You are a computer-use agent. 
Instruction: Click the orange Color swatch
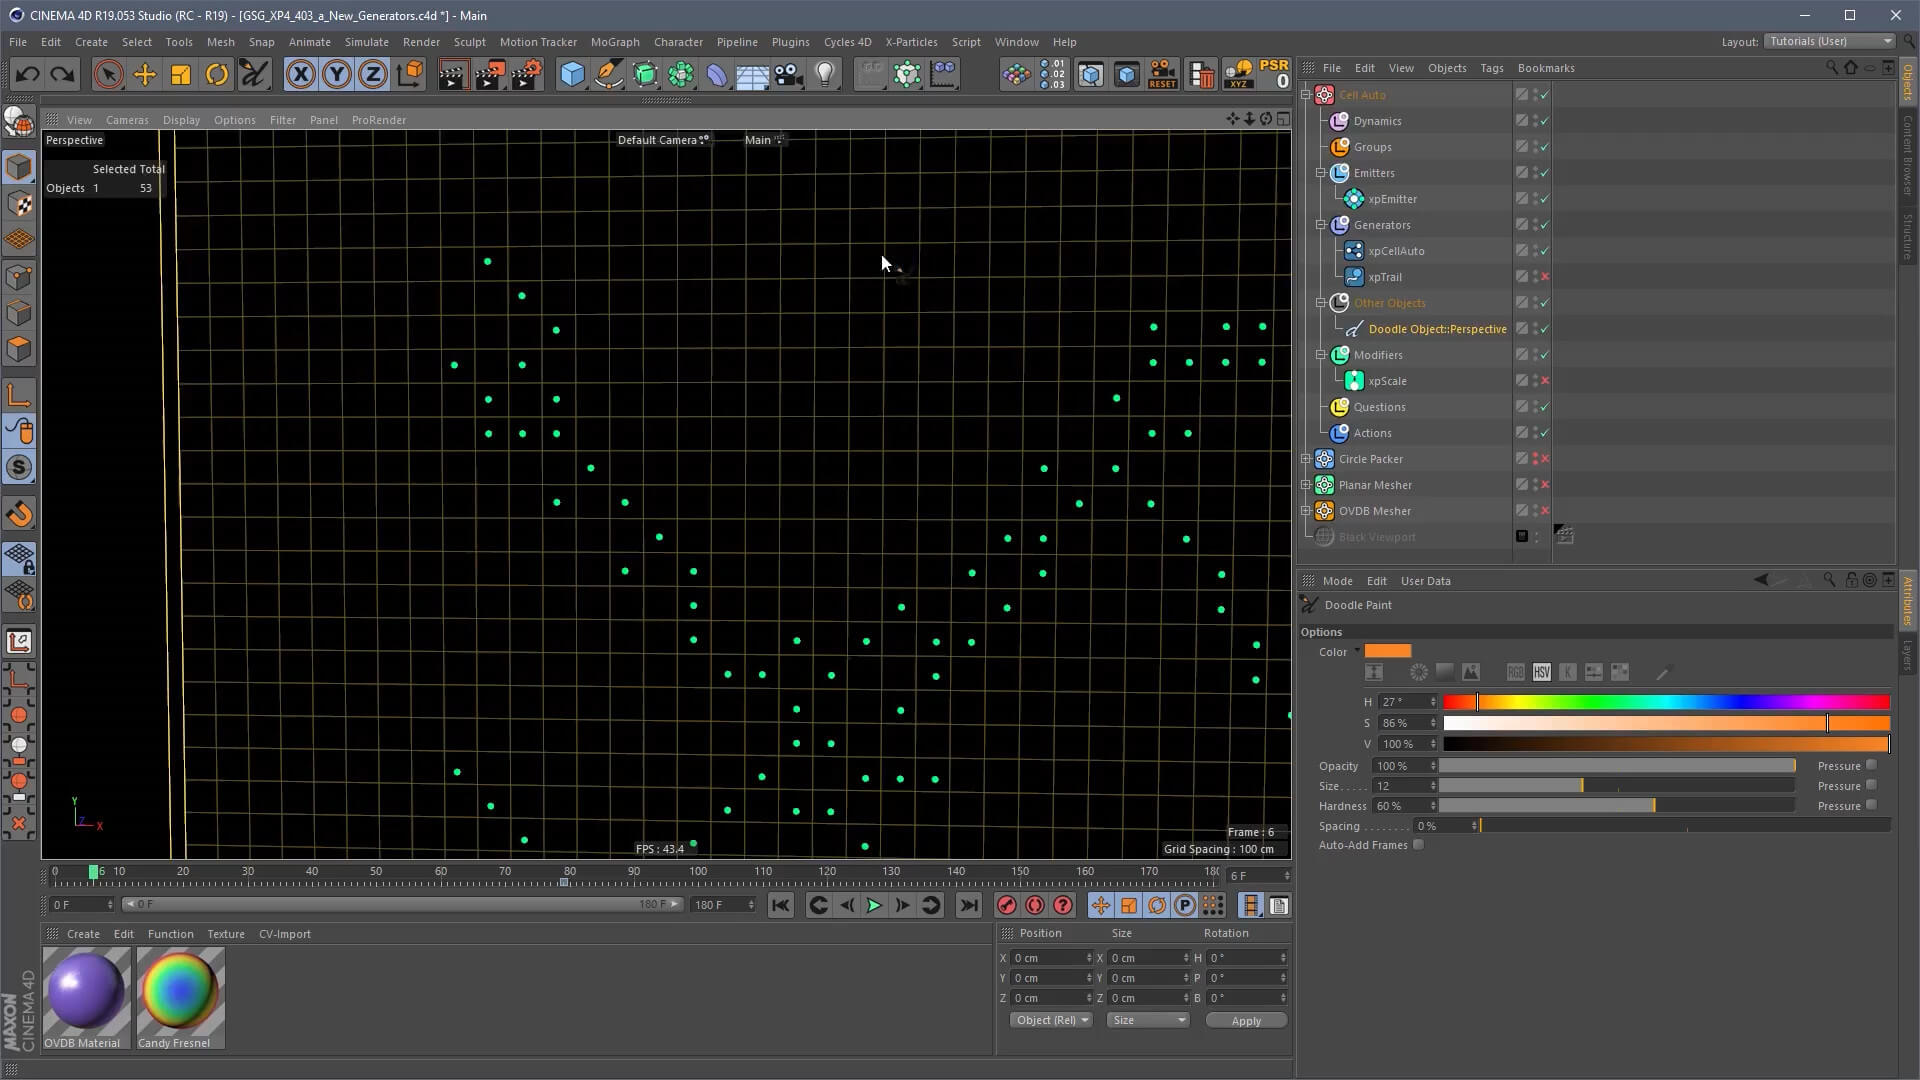coord(1387,651)
